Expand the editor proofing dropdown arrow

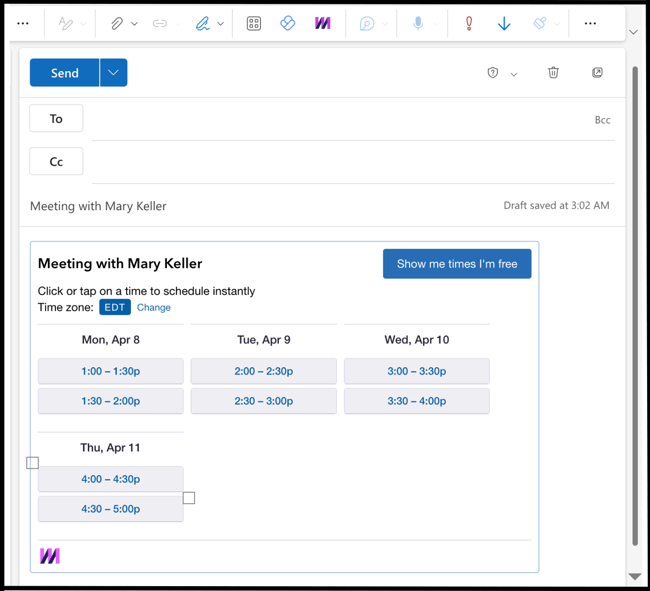[x=557, y=24]
